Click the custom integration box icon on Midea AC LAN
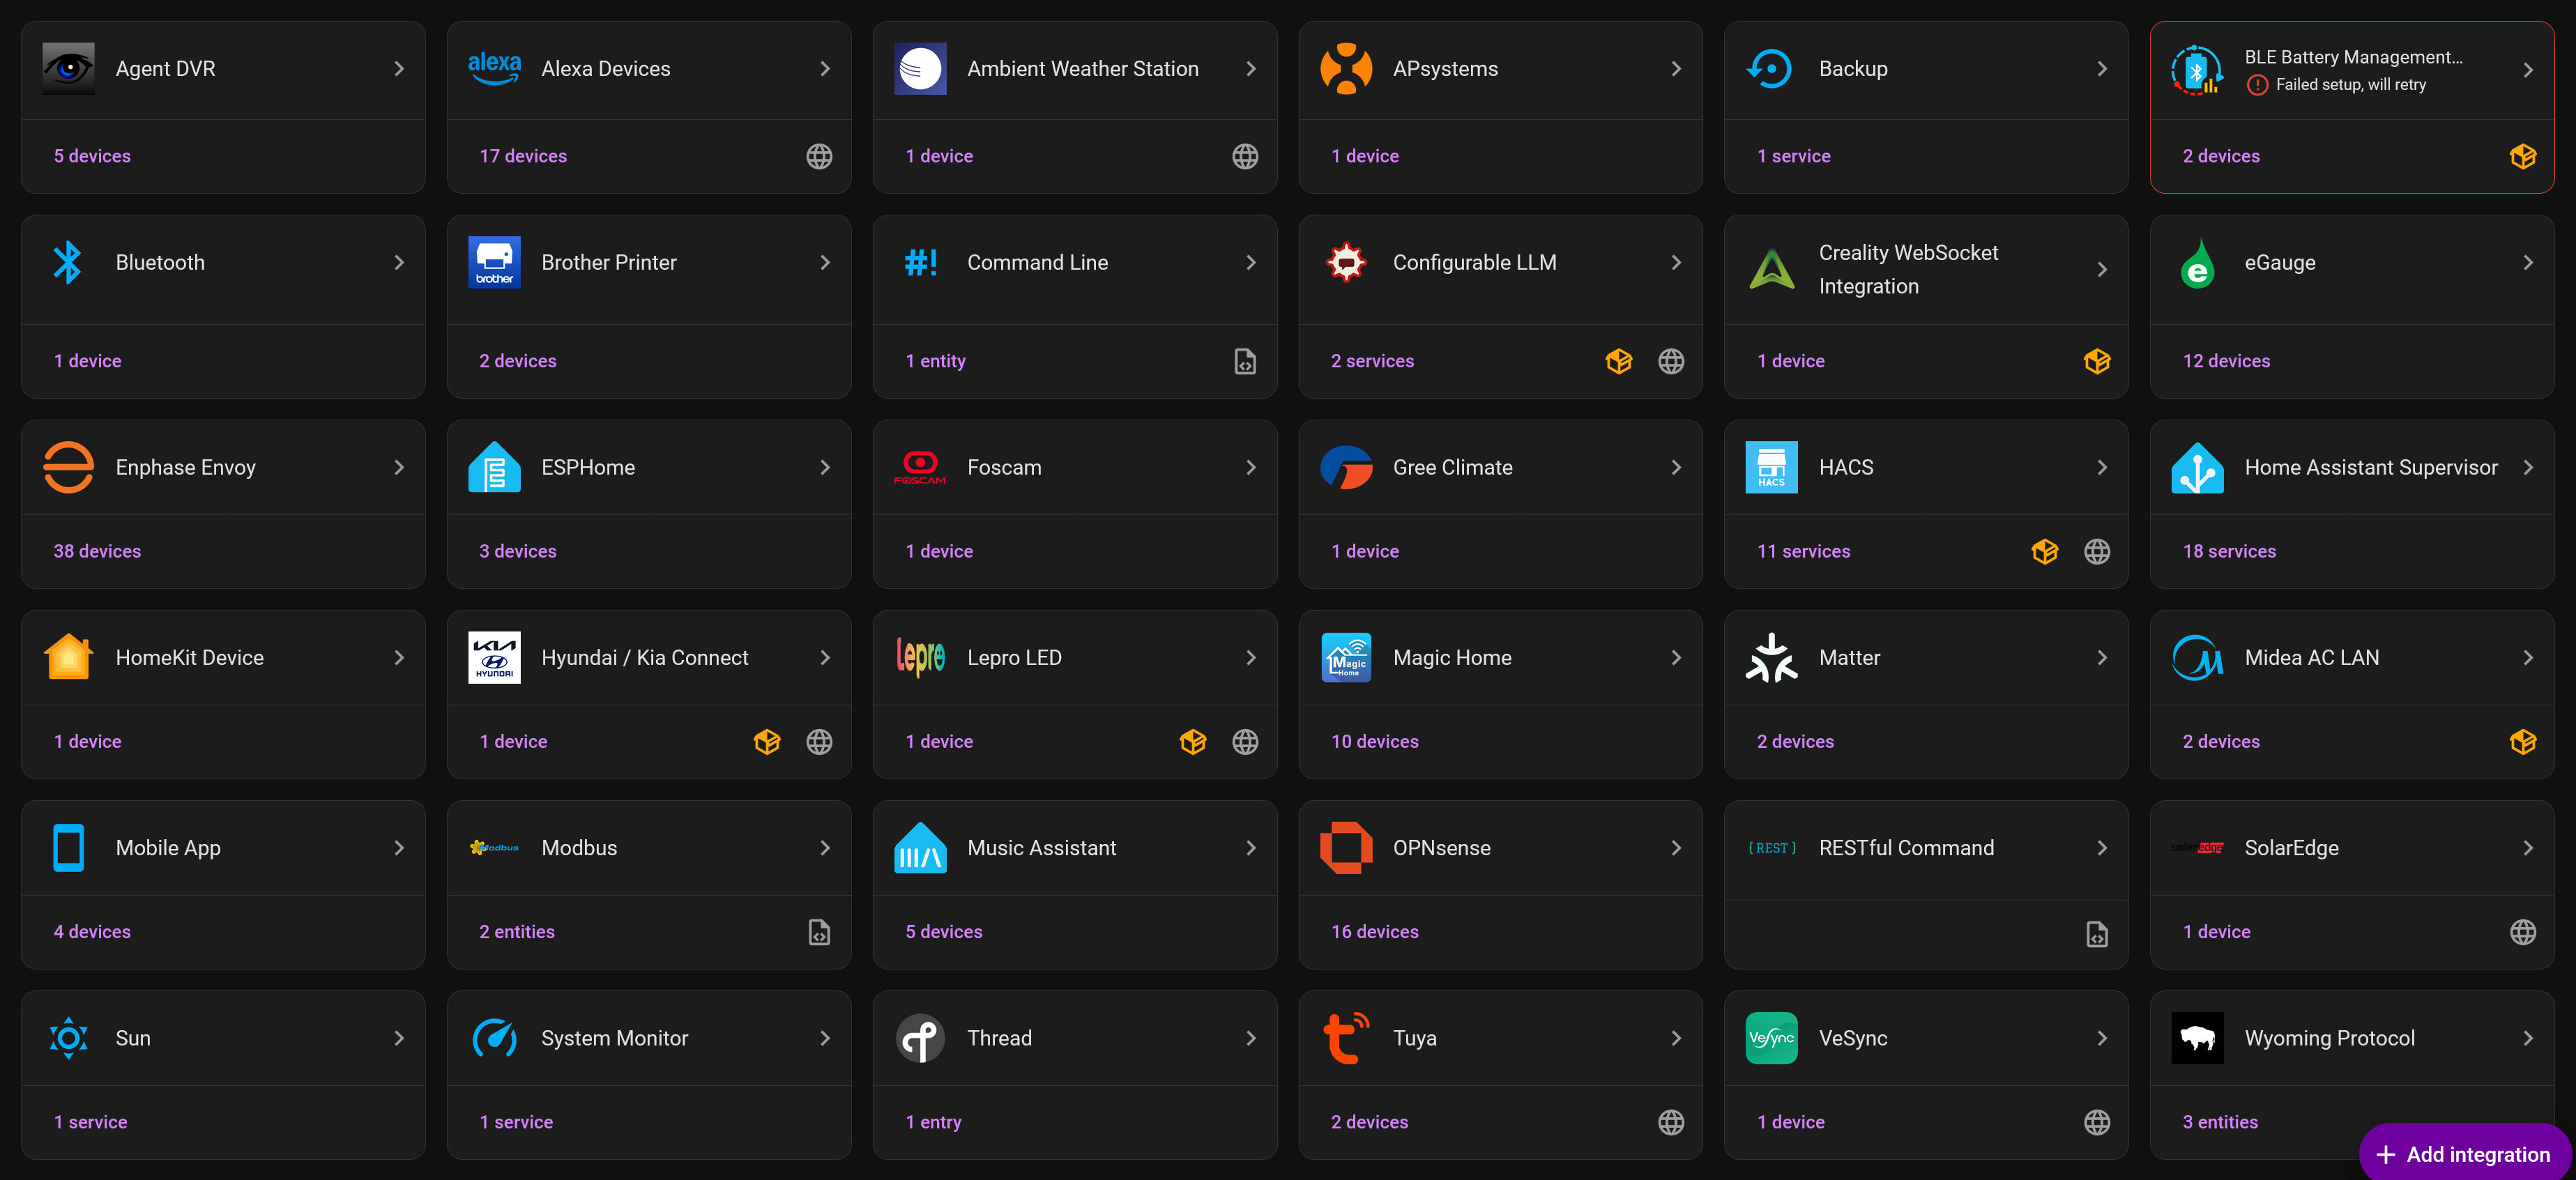The image size is (2576, 1180). click(2522, 741)
